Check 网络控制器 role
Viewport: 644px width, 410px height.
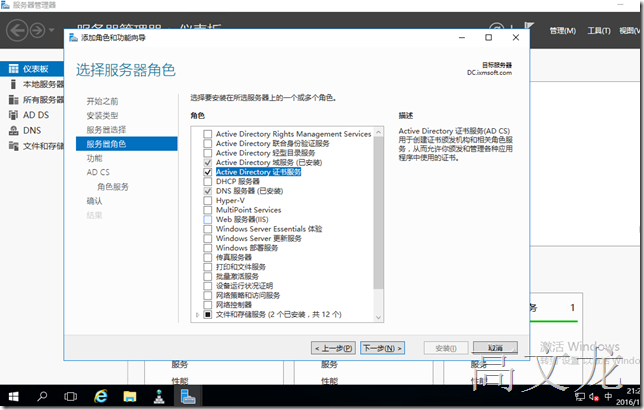point(208,305)
